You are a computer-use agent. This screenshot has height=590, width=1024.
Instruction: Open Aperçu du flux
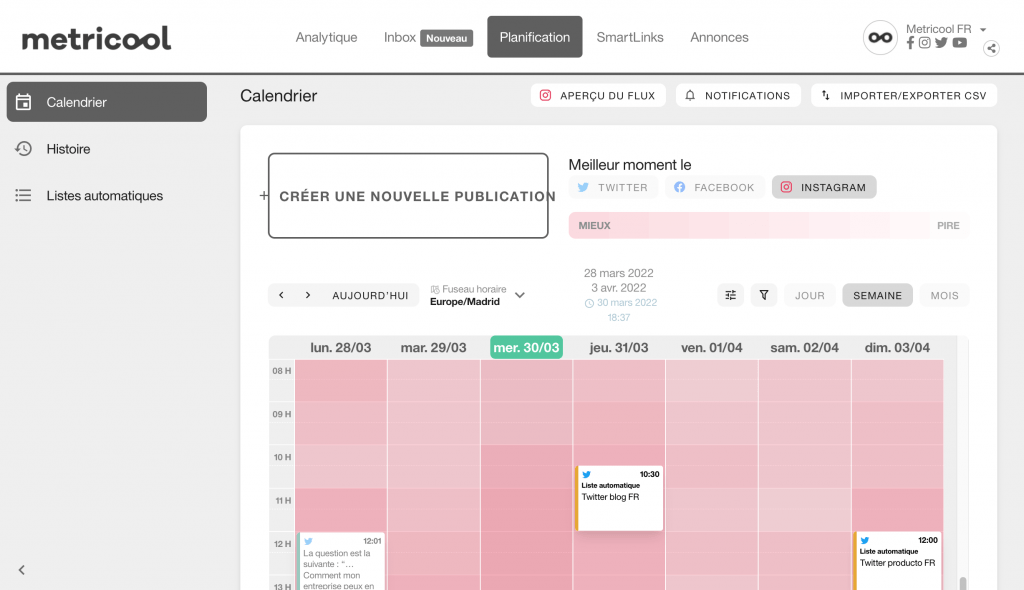[x=598, y=95]
